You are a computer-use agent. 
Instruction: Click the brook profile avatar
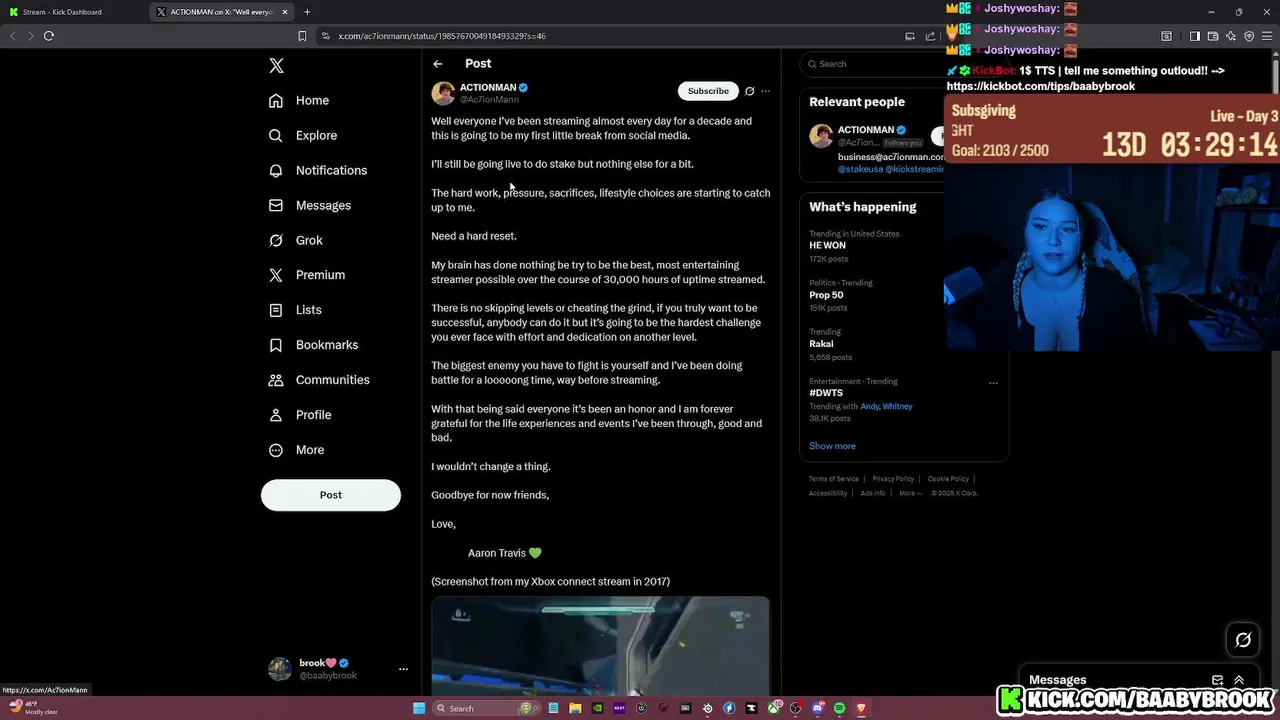pyautogui.click(x=280, y=669)
